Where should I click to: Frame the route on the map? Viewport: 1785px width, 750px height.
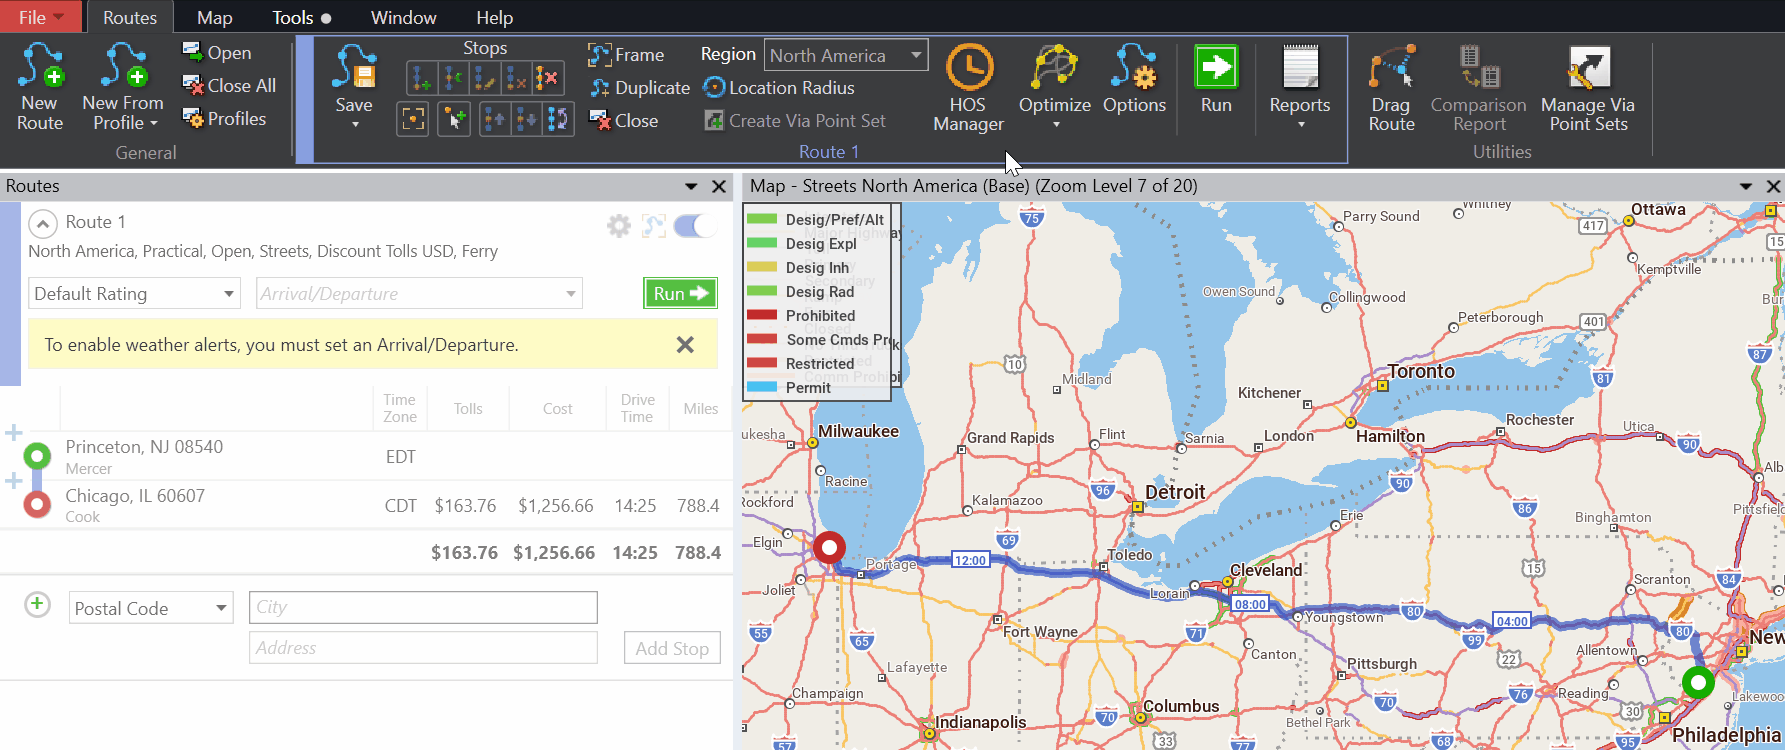click(x=627, y=55)
